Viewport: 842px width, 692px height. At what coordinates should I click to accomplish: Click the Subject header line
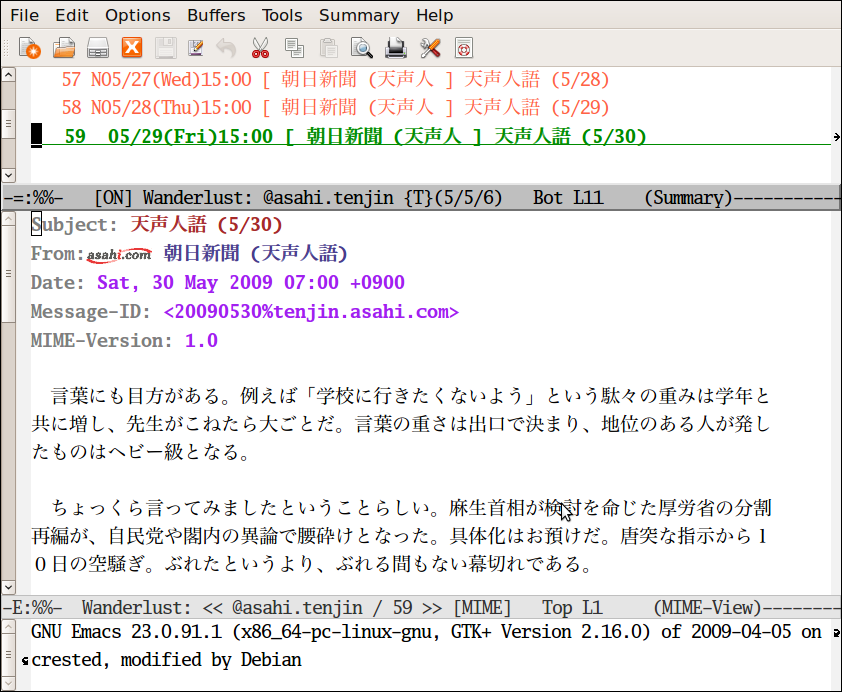[156, 224]
